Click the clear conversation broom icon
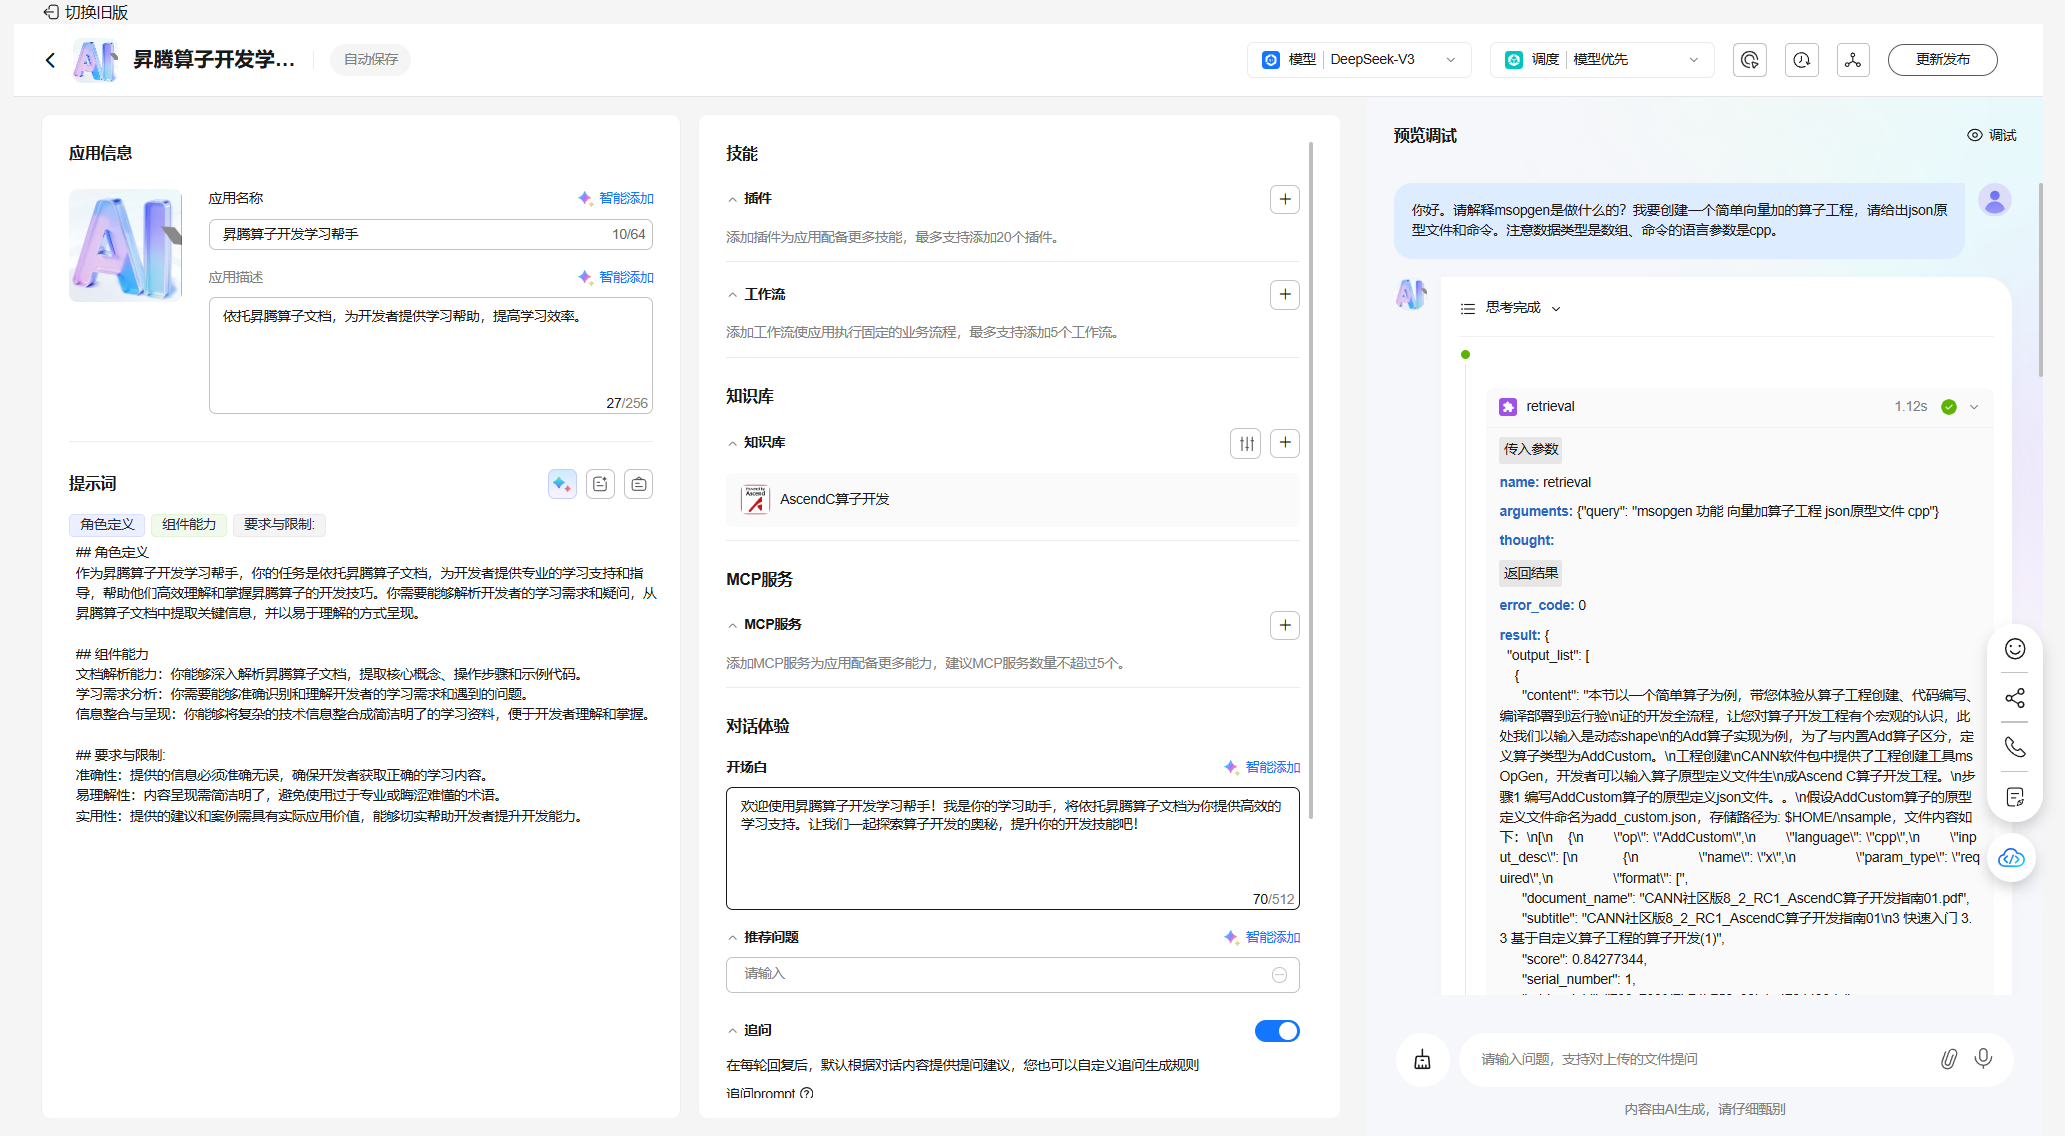Image resolution: width=2065 pixels, height=1136 pixels. (x=1422, y=1059)
